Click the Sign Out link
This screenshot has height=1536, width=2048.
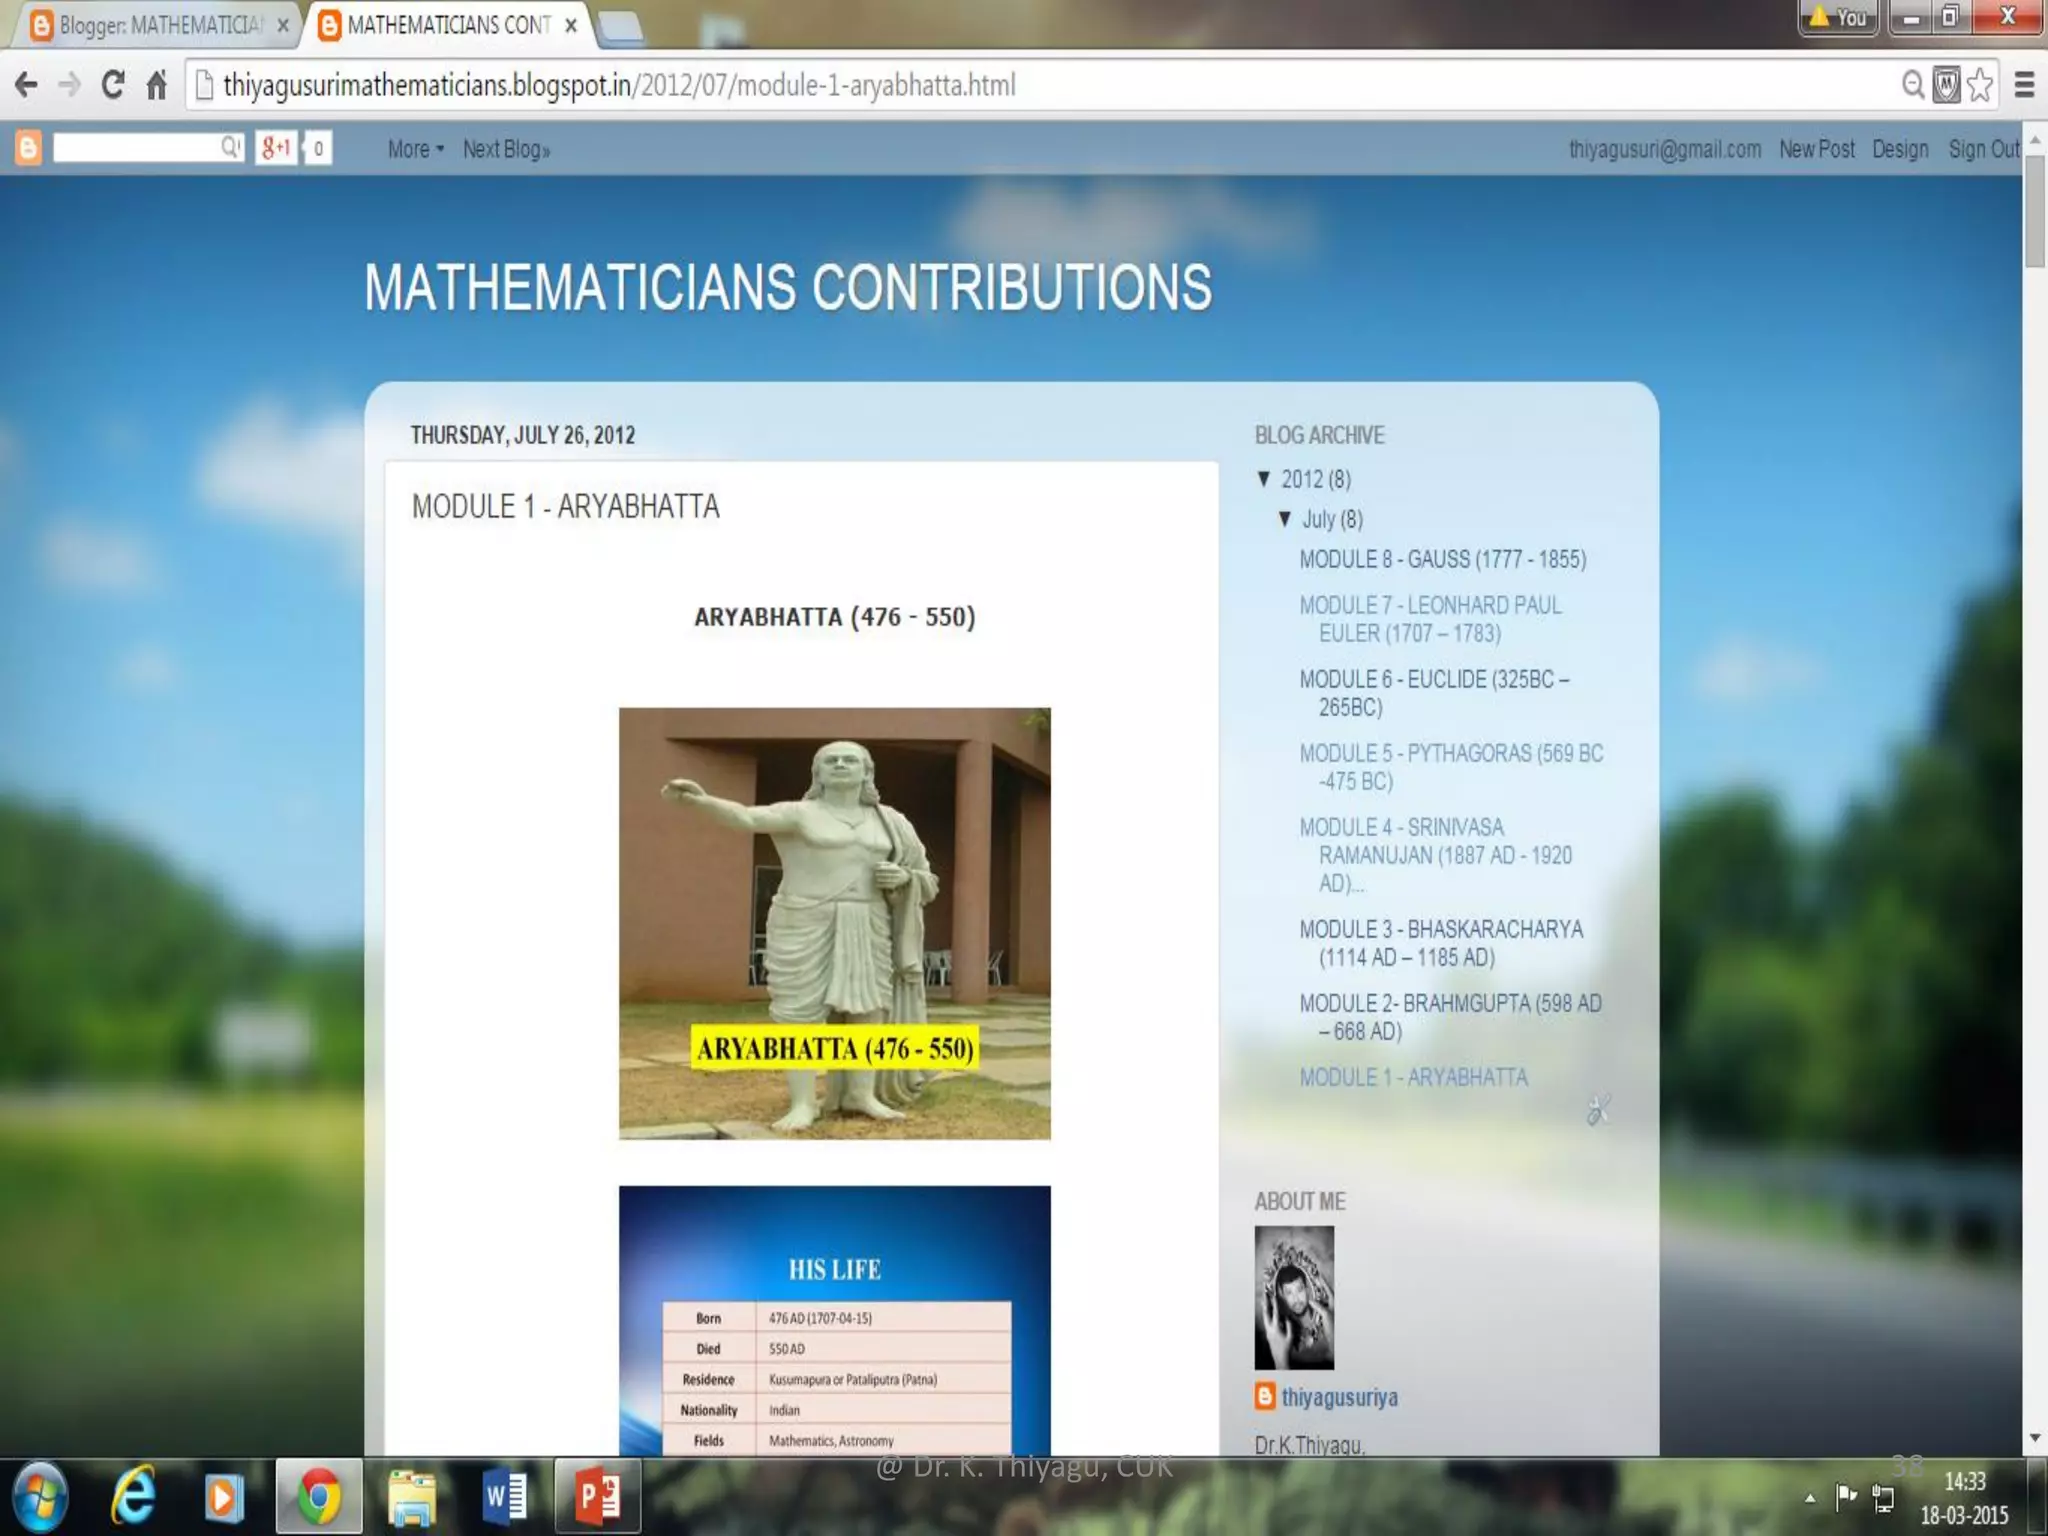(1984, 149)
